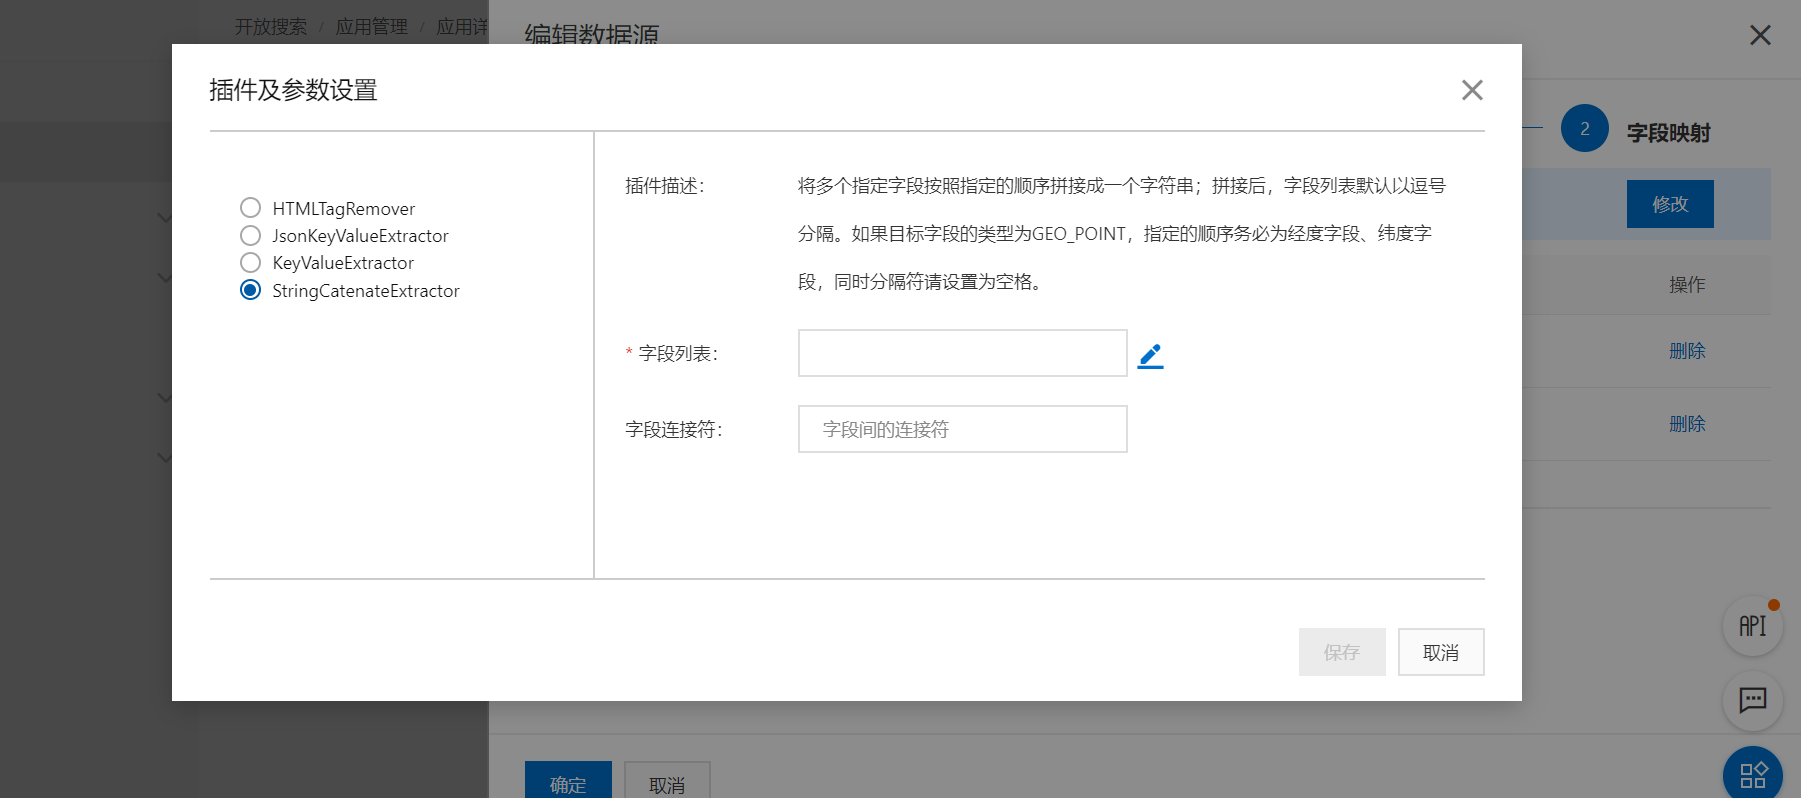
Task: Click the 插件描述 label text
Action: tap(665, 186)
